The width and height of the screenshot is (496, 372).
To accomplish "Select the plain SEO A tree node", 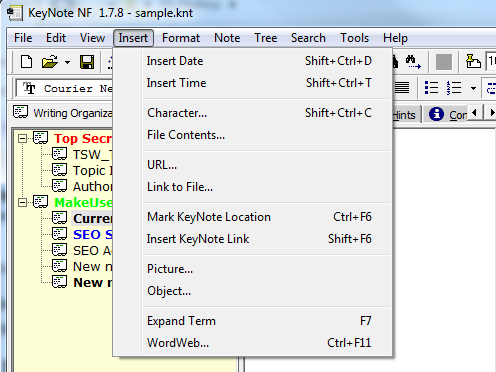I will (x=93, y=250).
